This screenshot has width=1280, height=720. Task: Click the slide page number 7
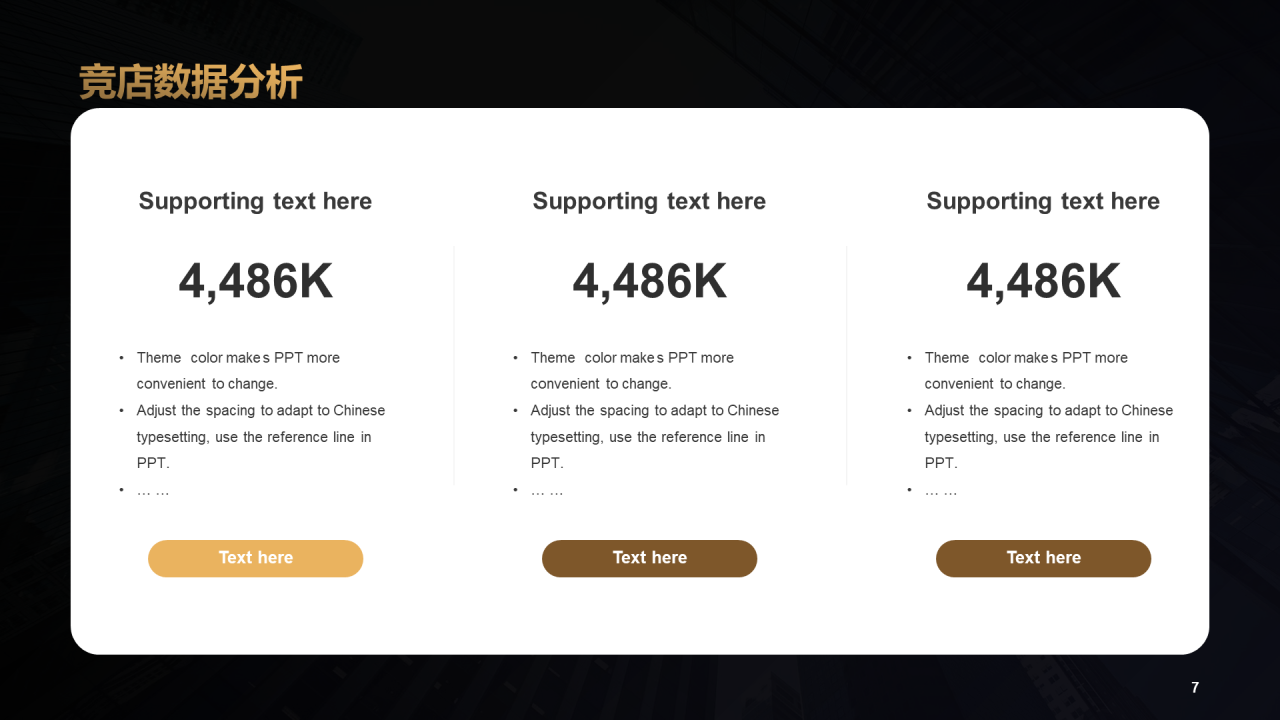(1195, 687)
